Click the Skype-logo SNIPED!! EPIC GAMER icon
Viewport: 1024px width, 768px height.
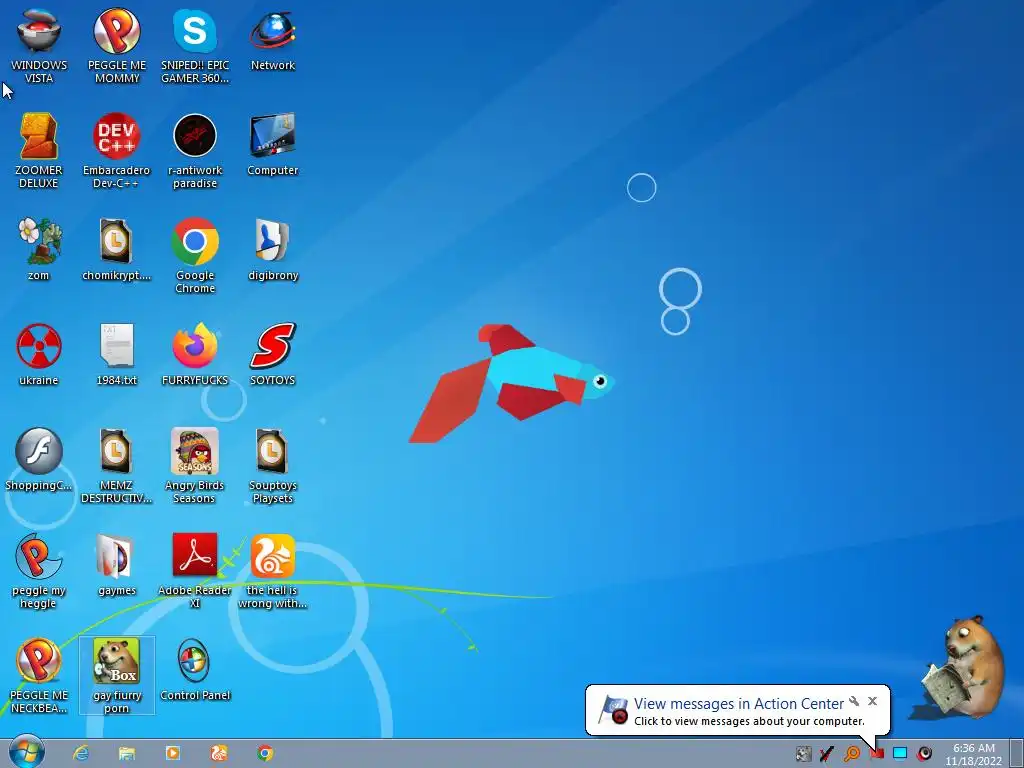click(x=195, y=46)
